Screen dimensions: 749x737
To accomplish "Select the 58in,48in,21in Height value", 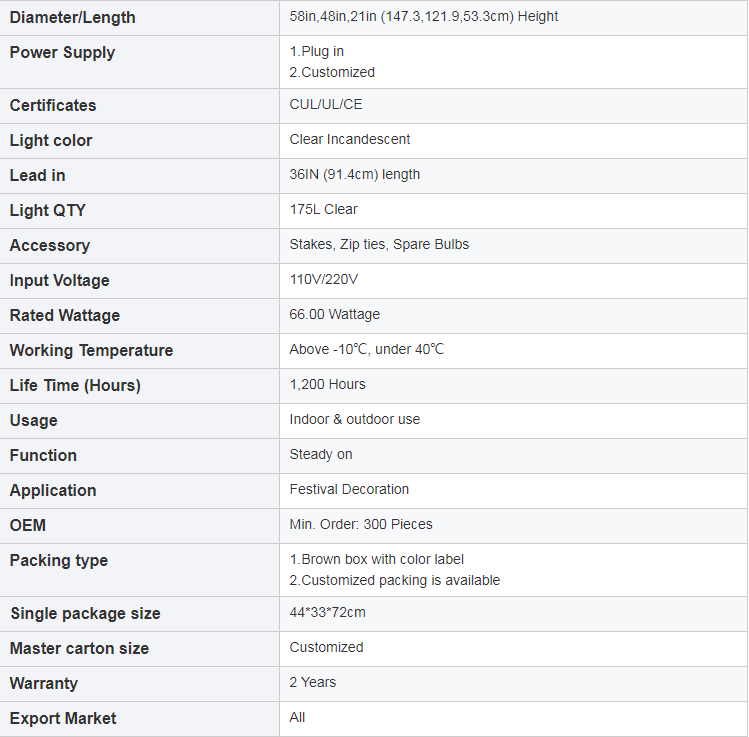I will coord(423,17).
